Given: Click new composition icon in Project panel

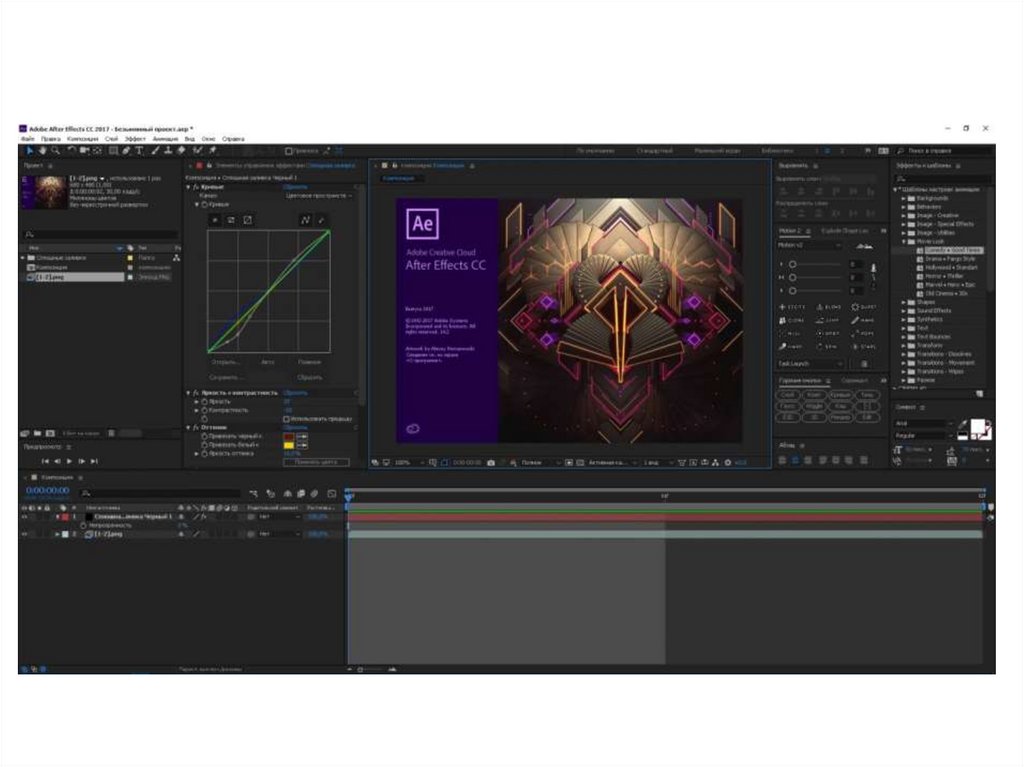Looking at the screenshot, I should tap(50, 433).
